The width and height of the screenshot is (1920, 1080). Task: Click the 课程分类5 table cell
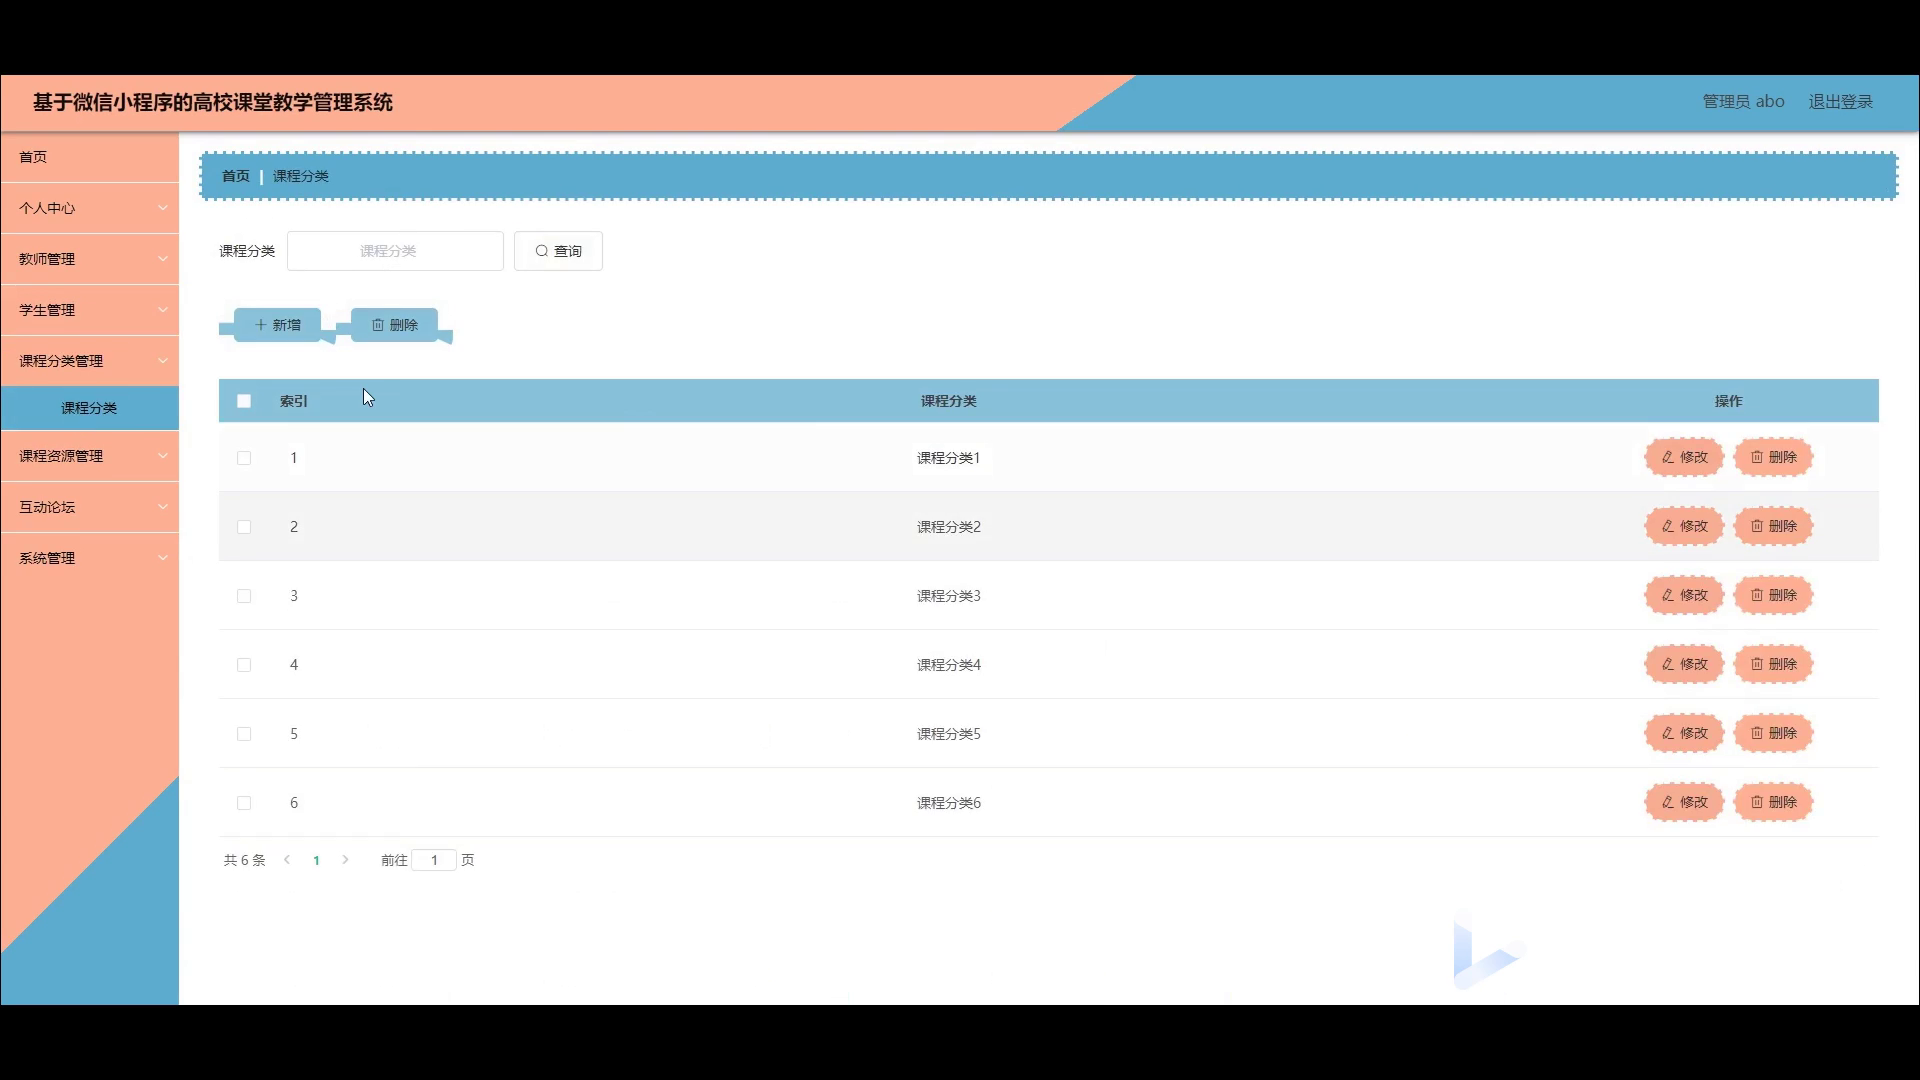tap(948, 734)
